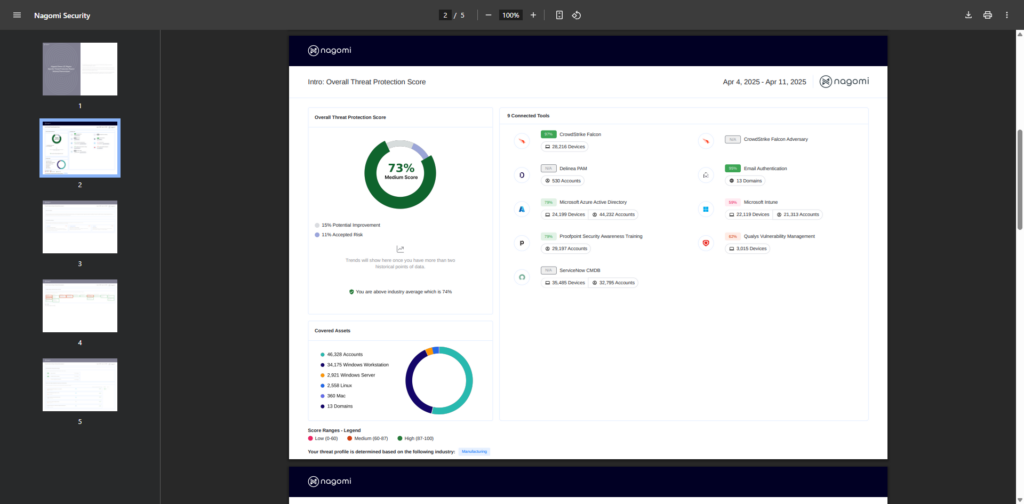Open the sidebar hamburger menu

[17, 15]
